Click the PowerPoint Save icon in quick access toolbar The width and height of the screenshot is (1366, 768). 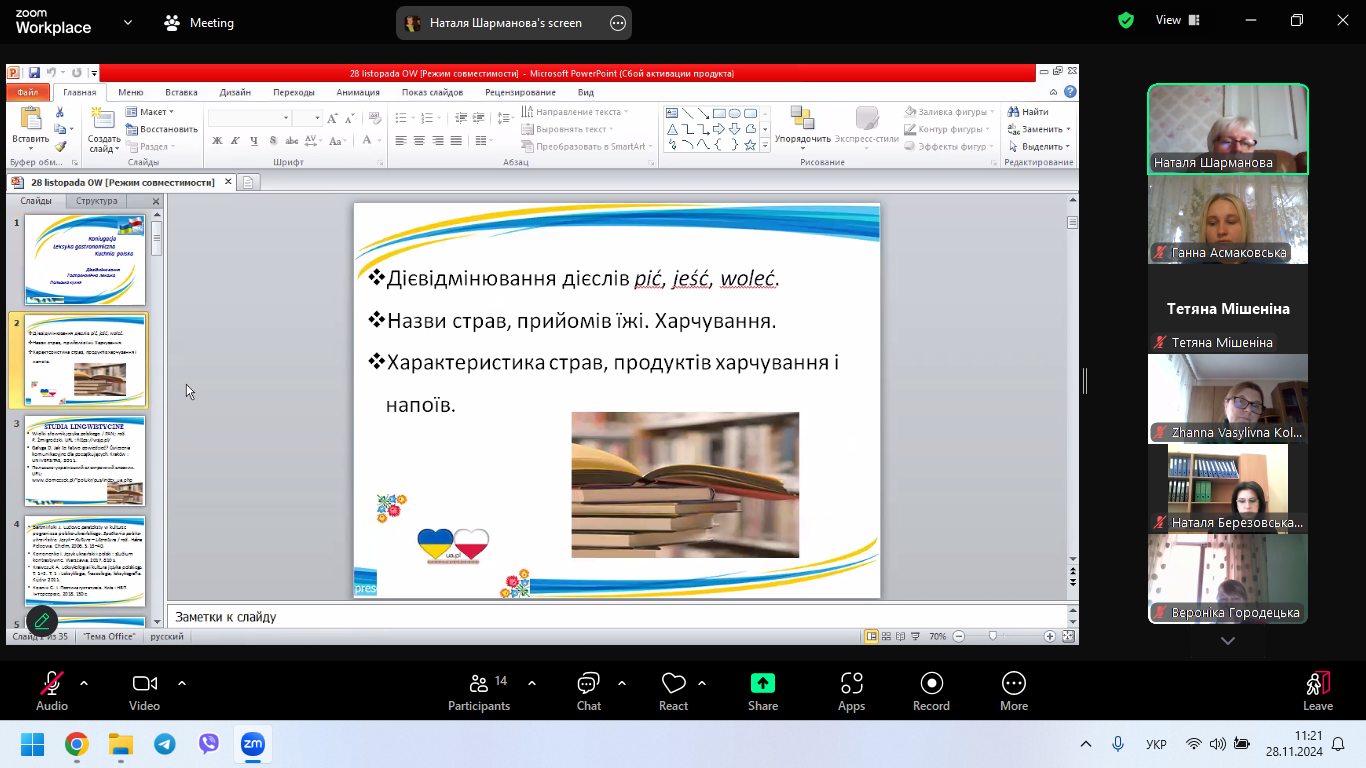(x=34, y=73)
